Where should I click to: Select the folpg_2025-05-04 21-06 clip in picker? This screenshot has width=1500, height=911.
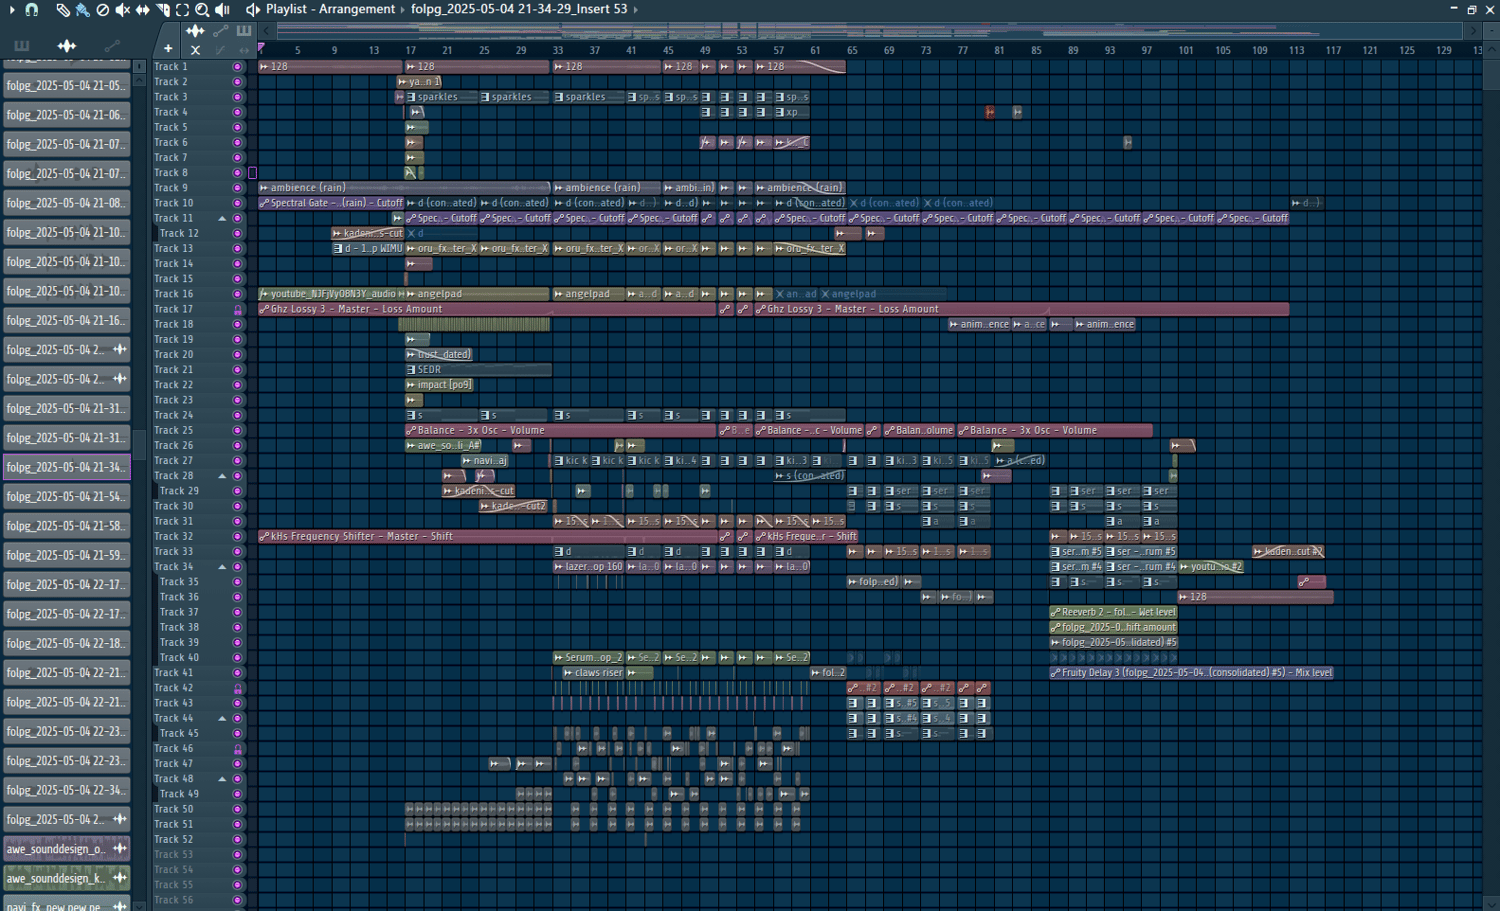67,115
